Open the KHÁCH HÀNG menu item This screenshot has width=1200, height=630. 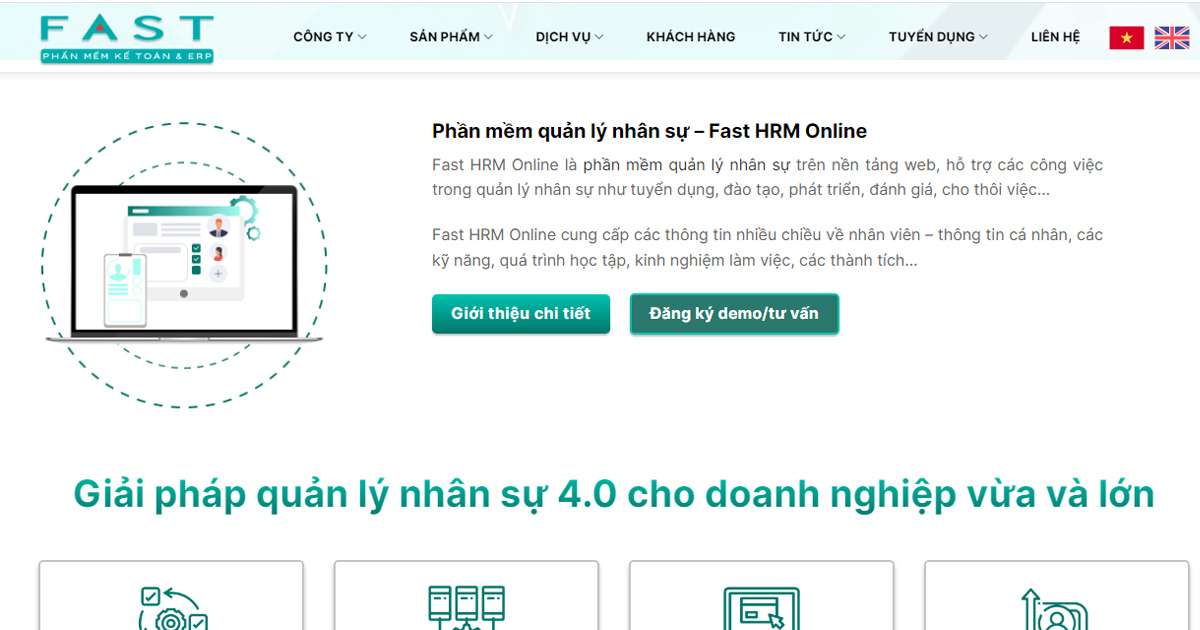(691, 37)
